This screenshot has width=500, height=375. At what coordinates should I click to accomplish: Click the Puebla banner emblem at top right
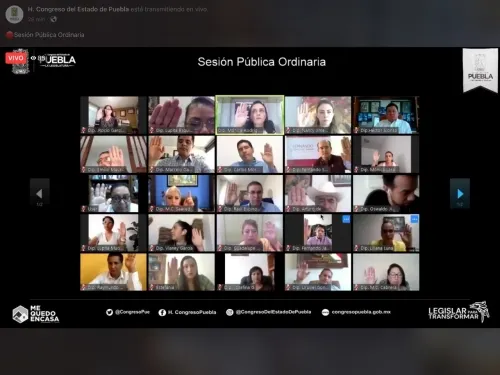480,70
